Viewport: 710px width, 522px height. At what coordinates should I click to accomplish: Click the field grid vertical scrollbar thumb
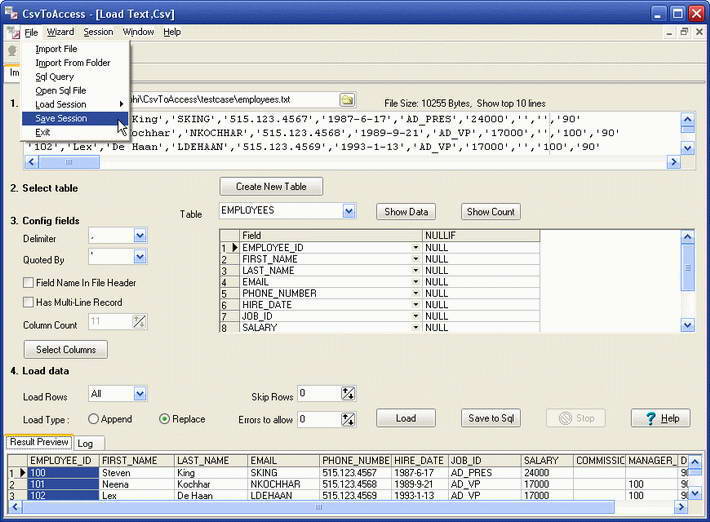[687, 268]
